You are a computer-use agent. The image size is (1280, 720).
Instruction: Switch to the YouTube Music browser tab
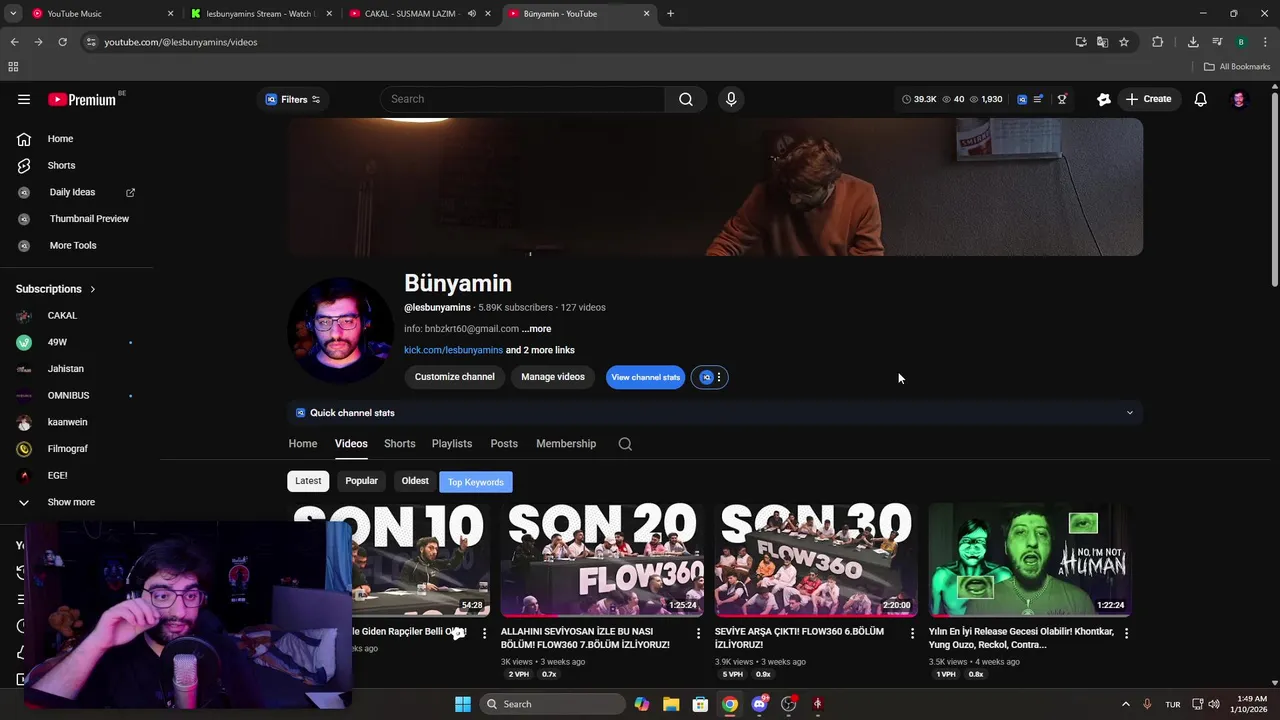(x=100, y=14)
